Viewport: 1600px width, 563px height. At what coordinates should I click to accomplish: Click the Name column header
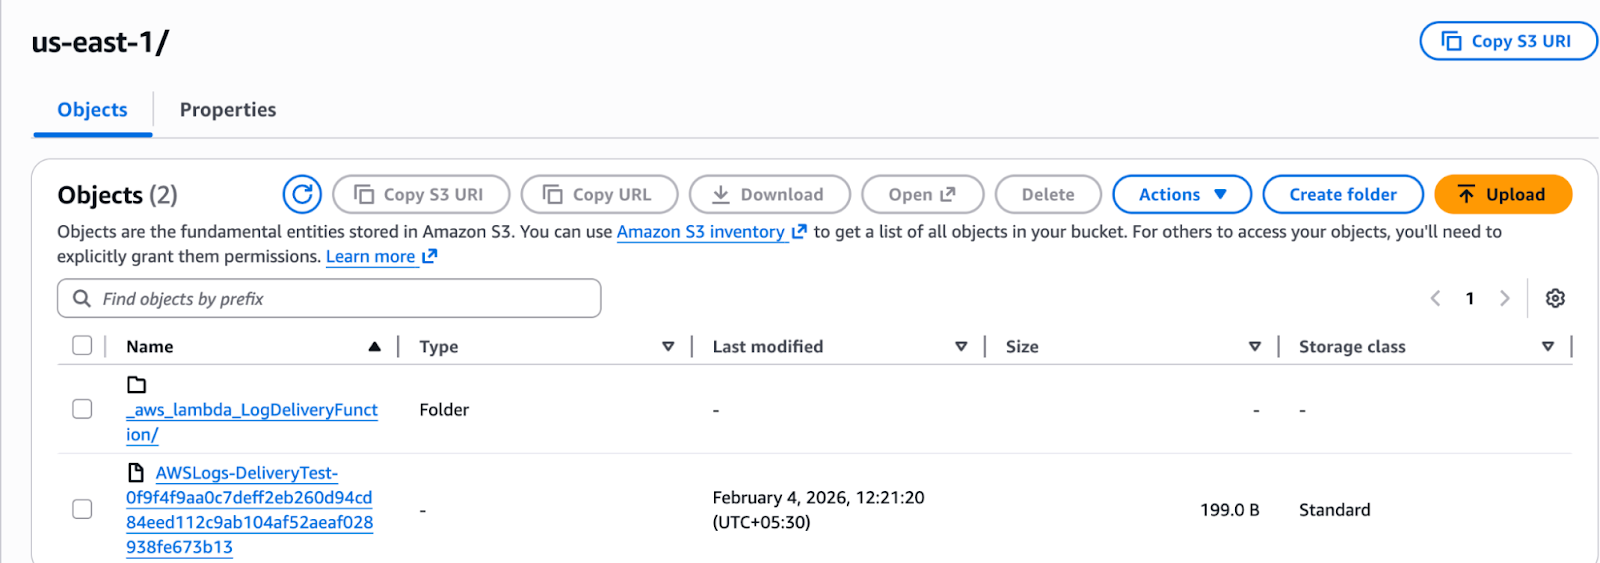point(150,346)
